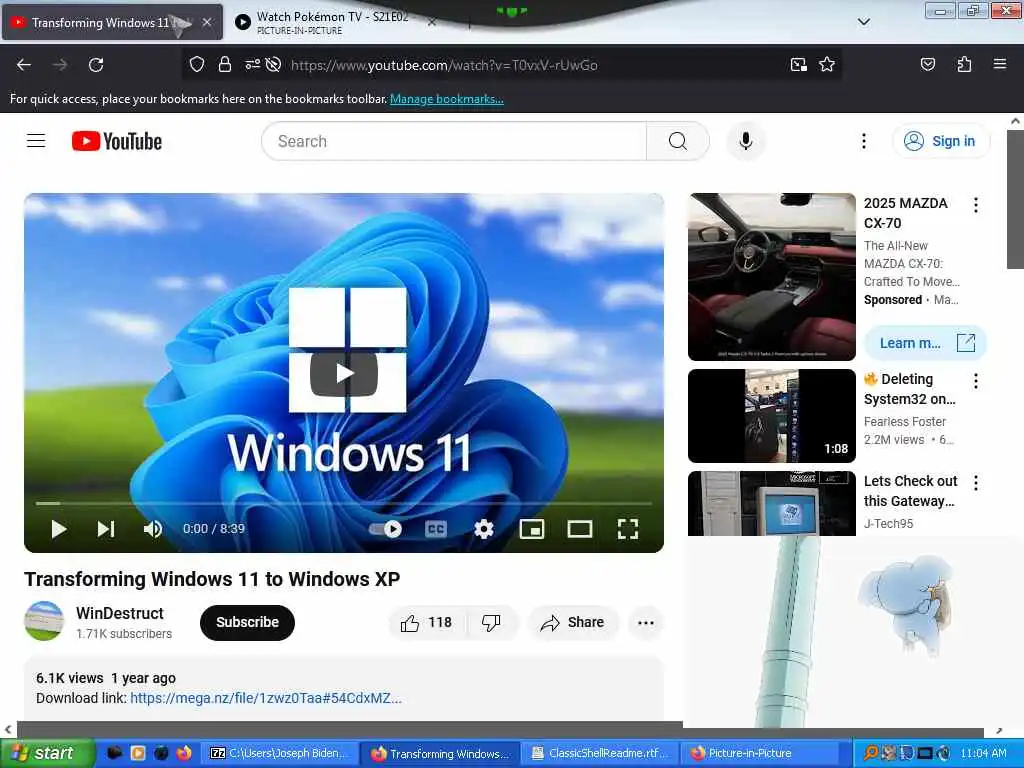Screen dimensions: 1024x768
Task: Open the 11:04 AM taskbar clock
Action: [984, 754]
